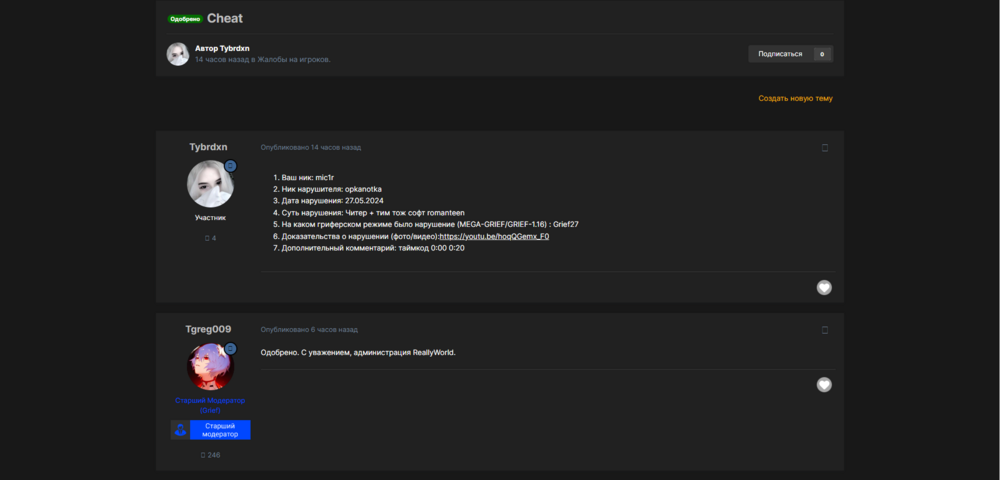Click the Tgreg009 username heading
The width and height of the screenshot is (1000, 480).
pos(209,329)
